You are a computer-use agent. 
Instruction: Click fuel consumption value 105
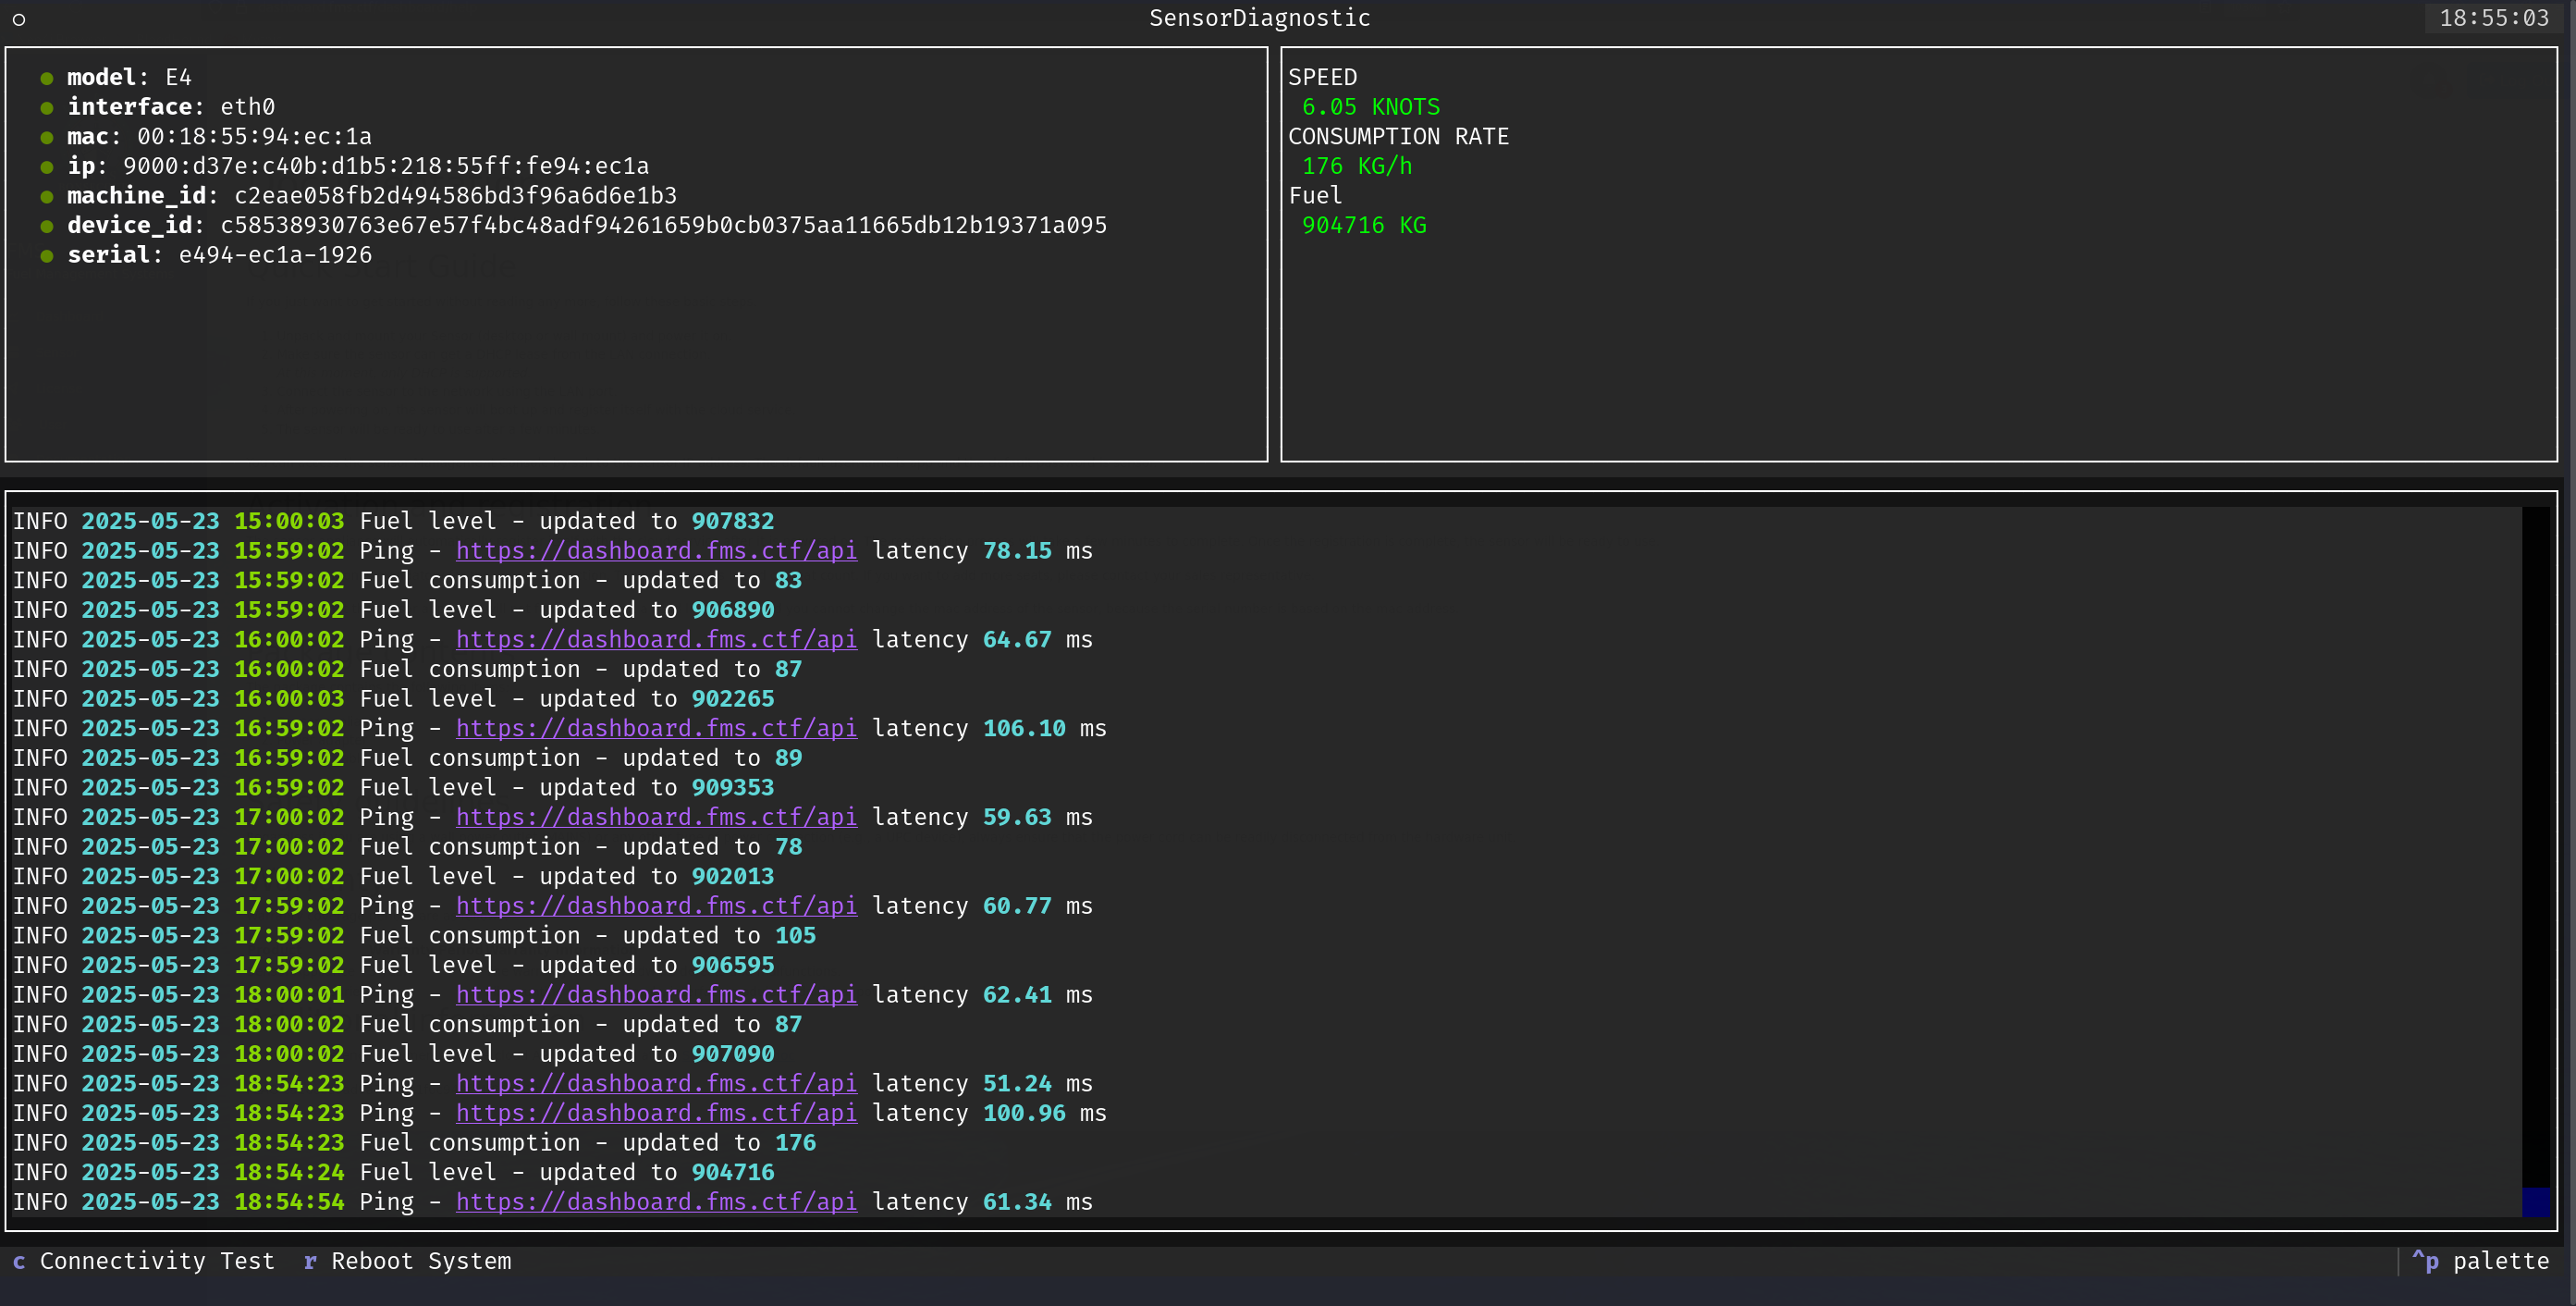795,936
